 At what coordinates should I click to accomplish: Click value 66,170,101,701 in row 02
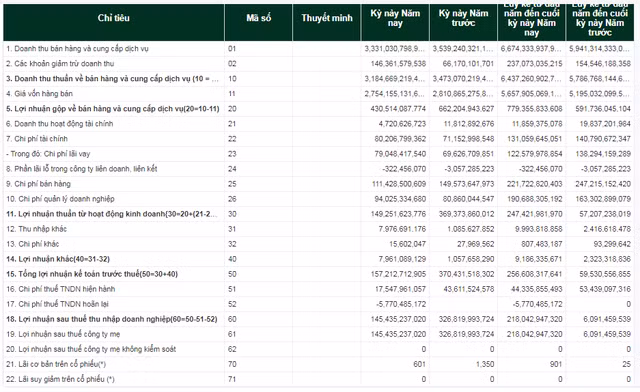(468, 64)
